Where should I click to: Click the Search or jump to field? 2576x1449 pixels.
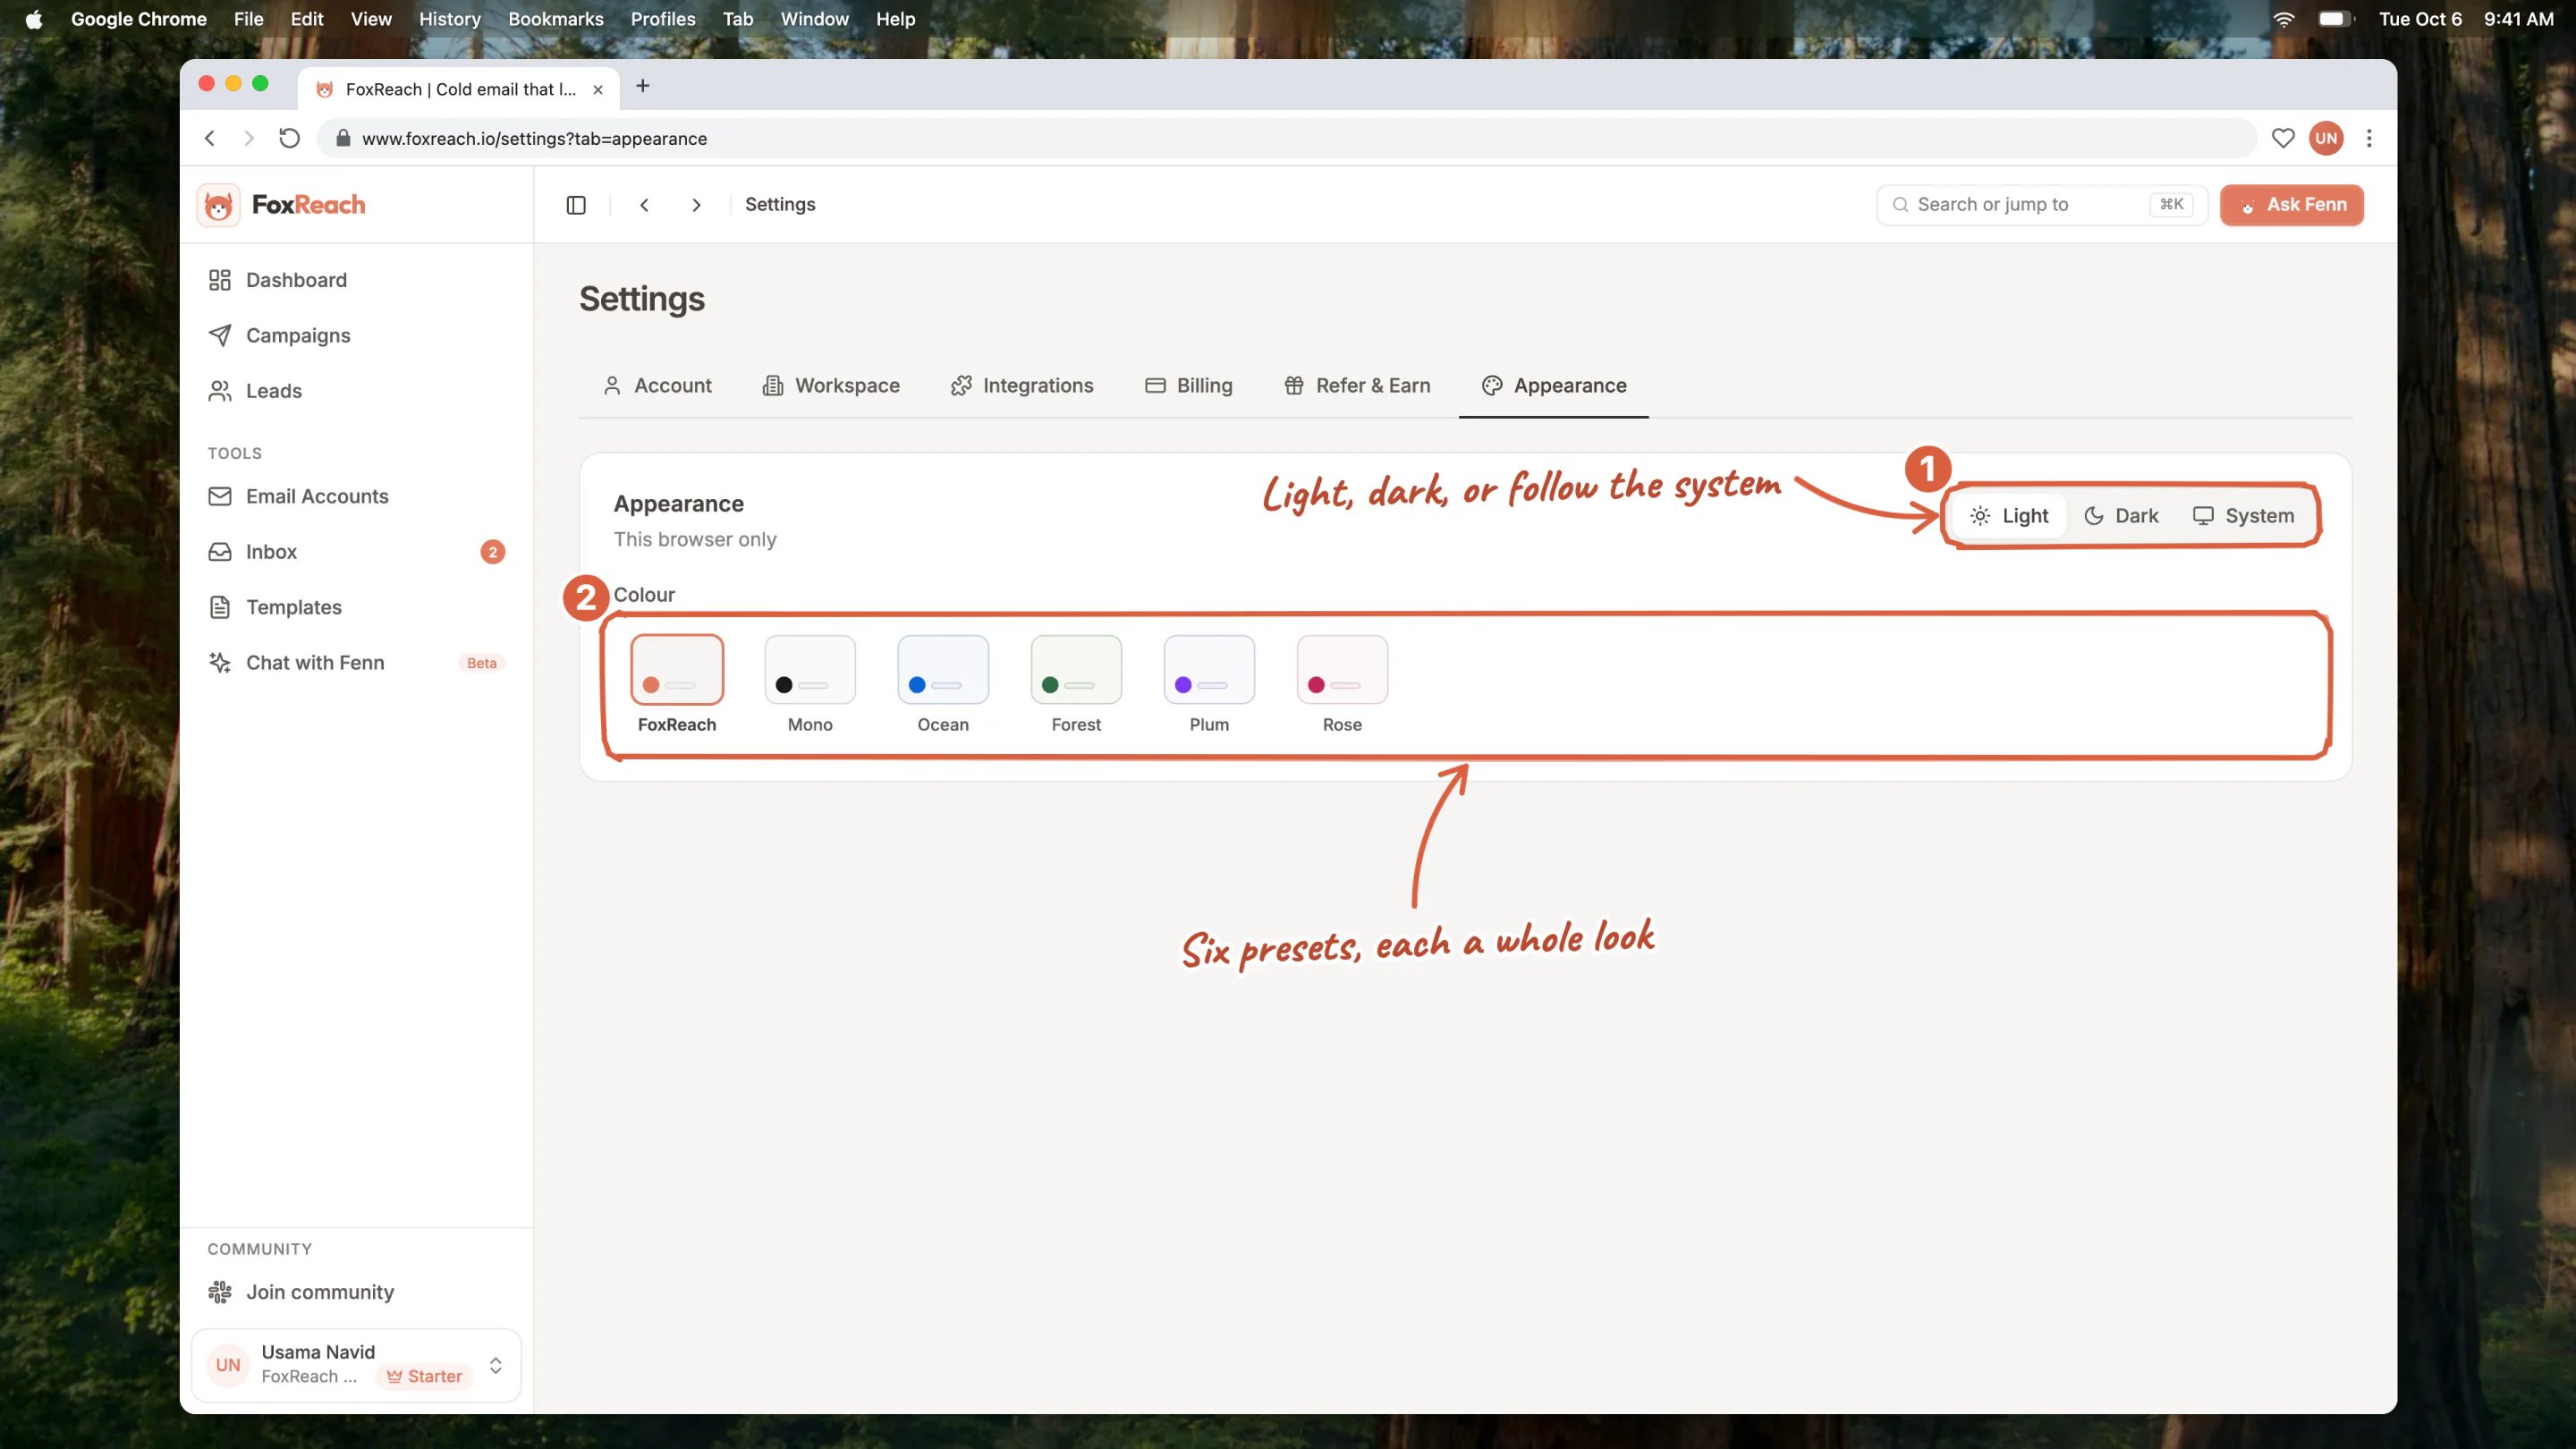point(2042,205)
